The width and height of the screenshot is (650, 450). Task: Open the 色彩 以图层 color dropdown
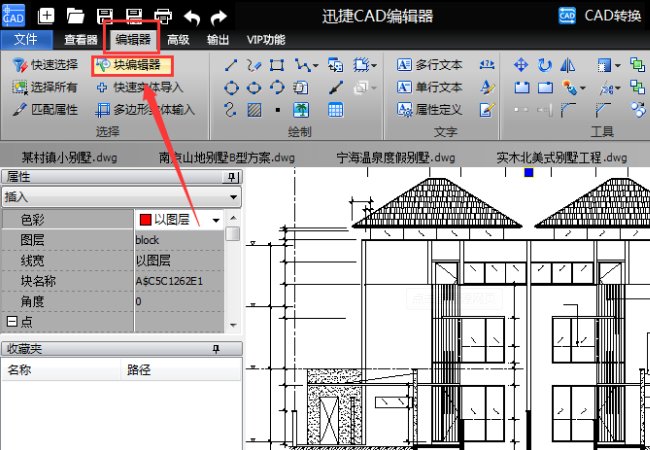216,220
